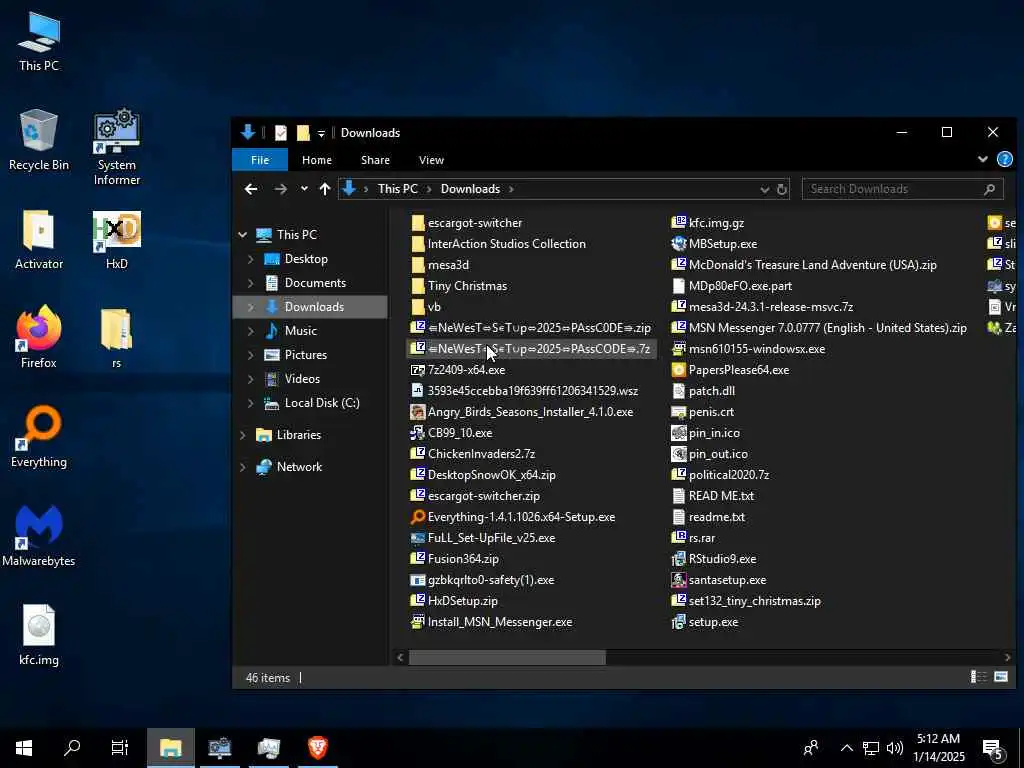Open the Recycle Bin desktop icon
The image size is (1024, 768).
point(39,140)
